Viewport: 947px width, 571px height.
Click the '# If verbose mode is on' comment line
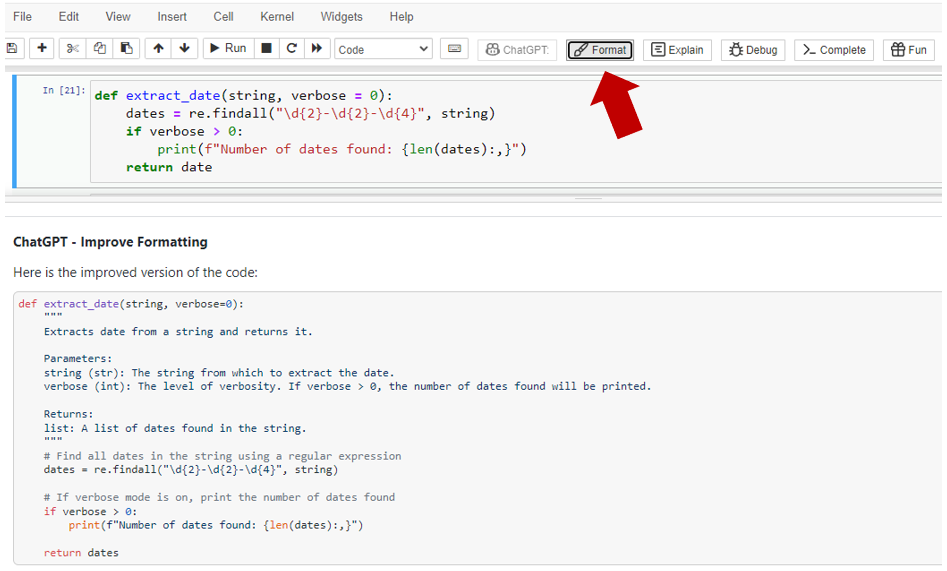coord(219,497)
